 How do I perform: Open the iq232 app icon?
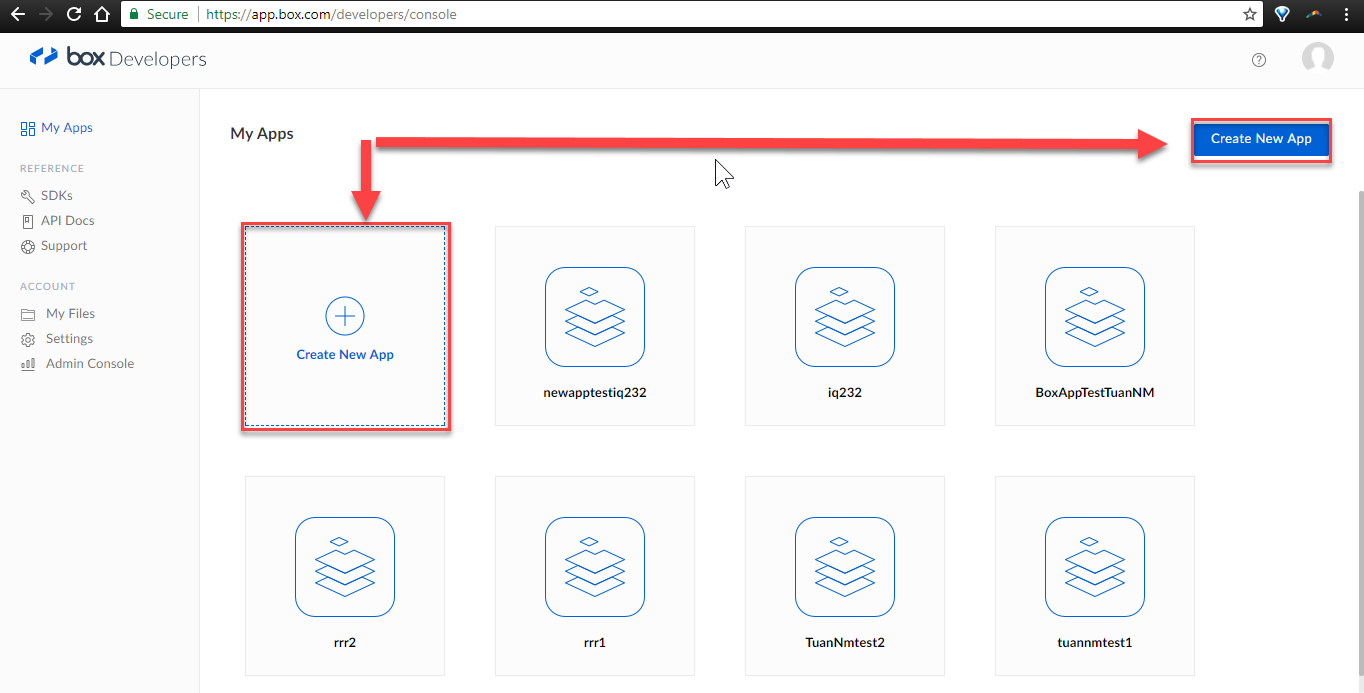click(x=845, y=317)
